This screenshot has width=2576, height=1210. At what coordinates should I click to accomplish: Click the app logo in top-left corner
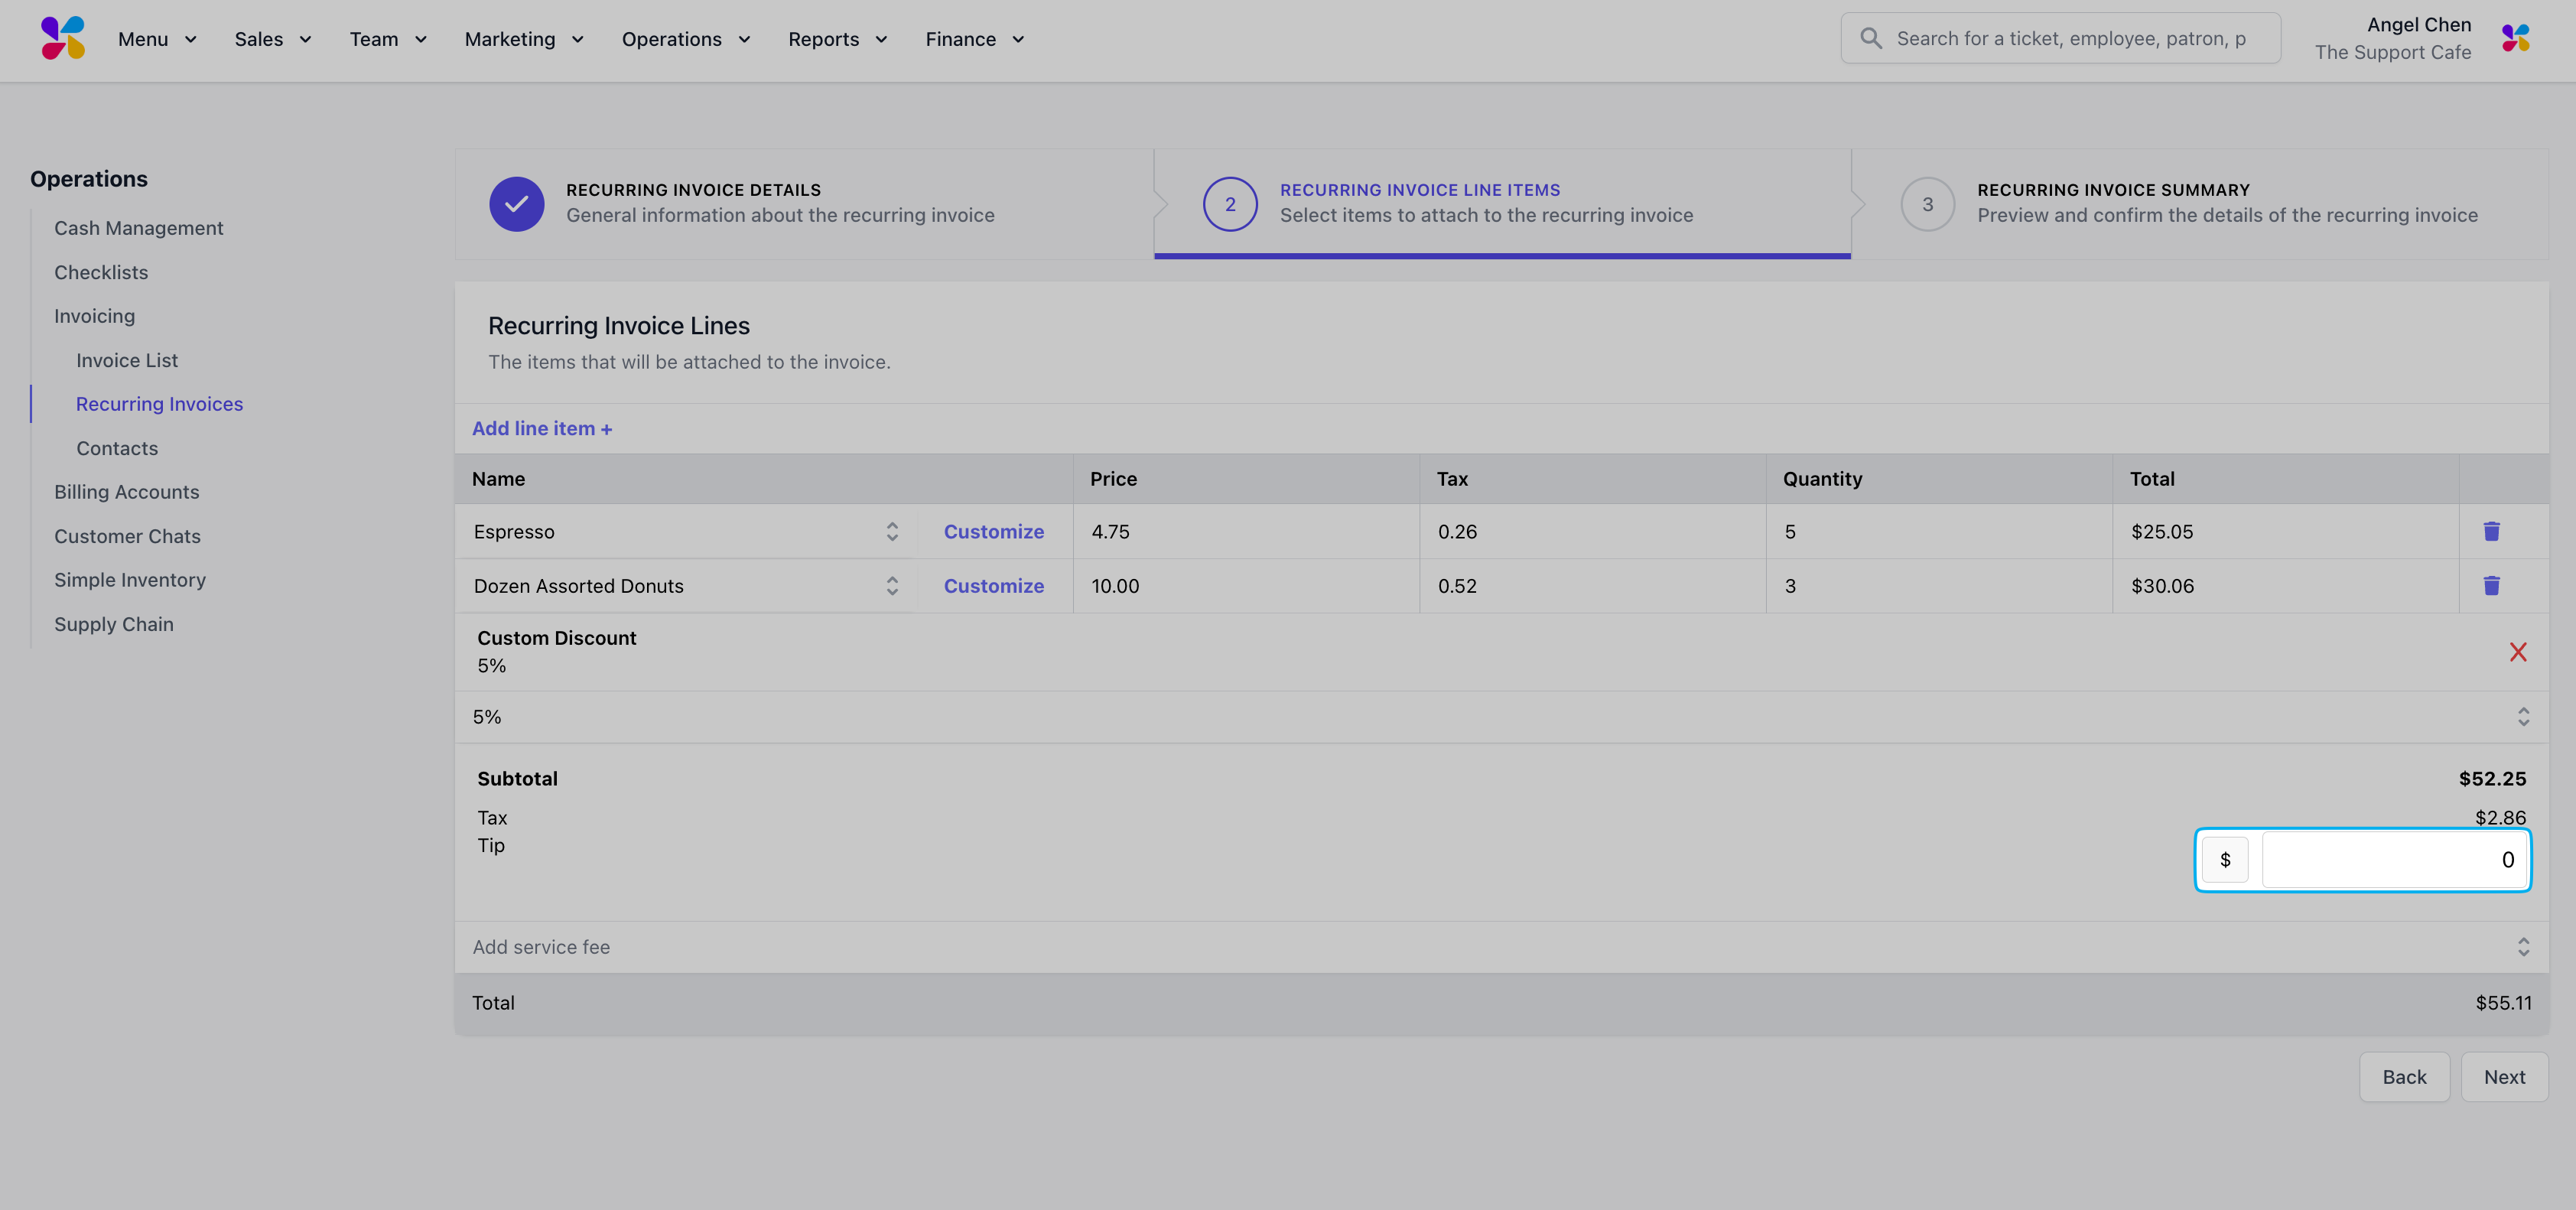tap(63, 39)
